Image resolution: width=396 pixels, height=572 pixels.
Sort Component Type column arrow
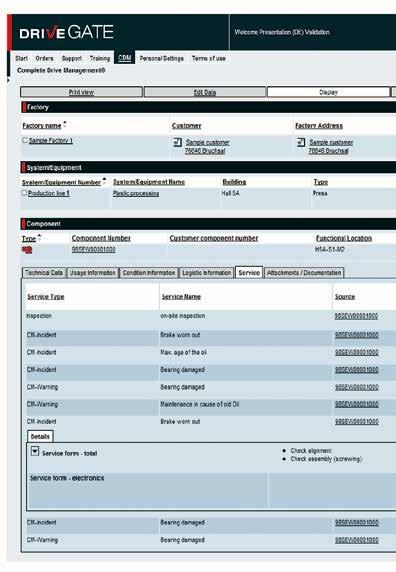point(39,237)
